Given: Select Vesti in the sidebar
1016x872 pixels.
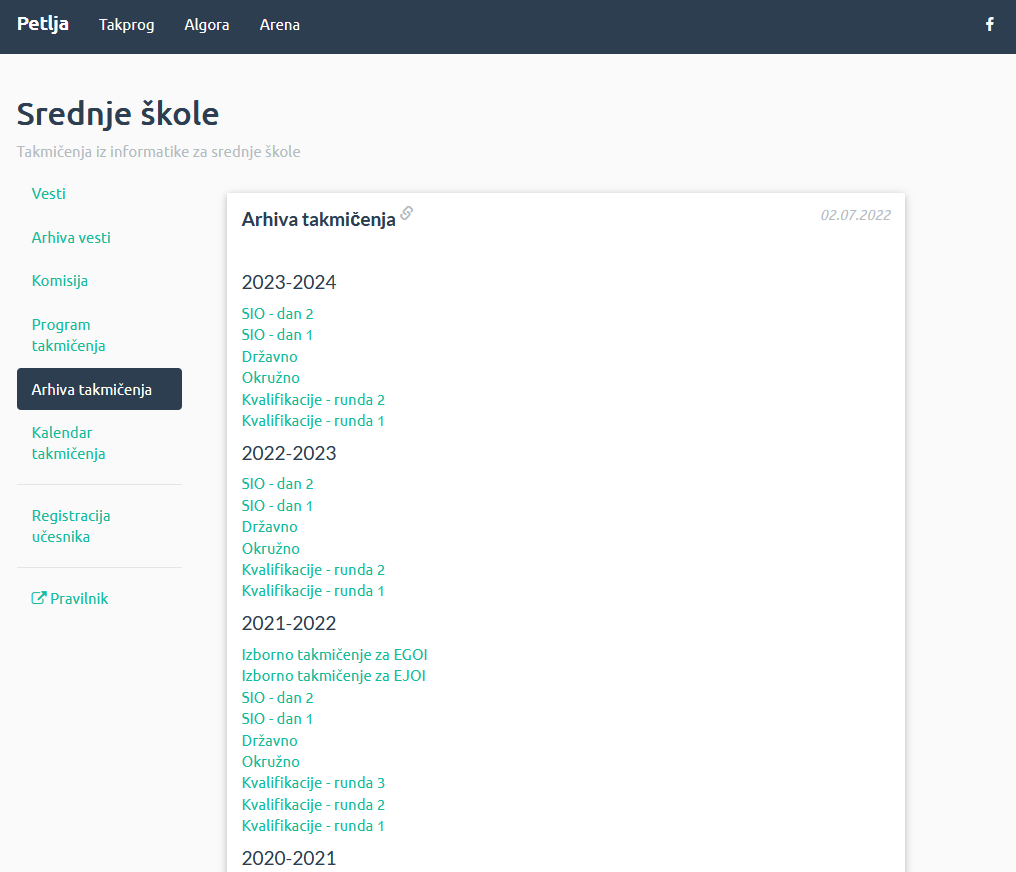Looking at the screenshot, I should tap(49, 194).
